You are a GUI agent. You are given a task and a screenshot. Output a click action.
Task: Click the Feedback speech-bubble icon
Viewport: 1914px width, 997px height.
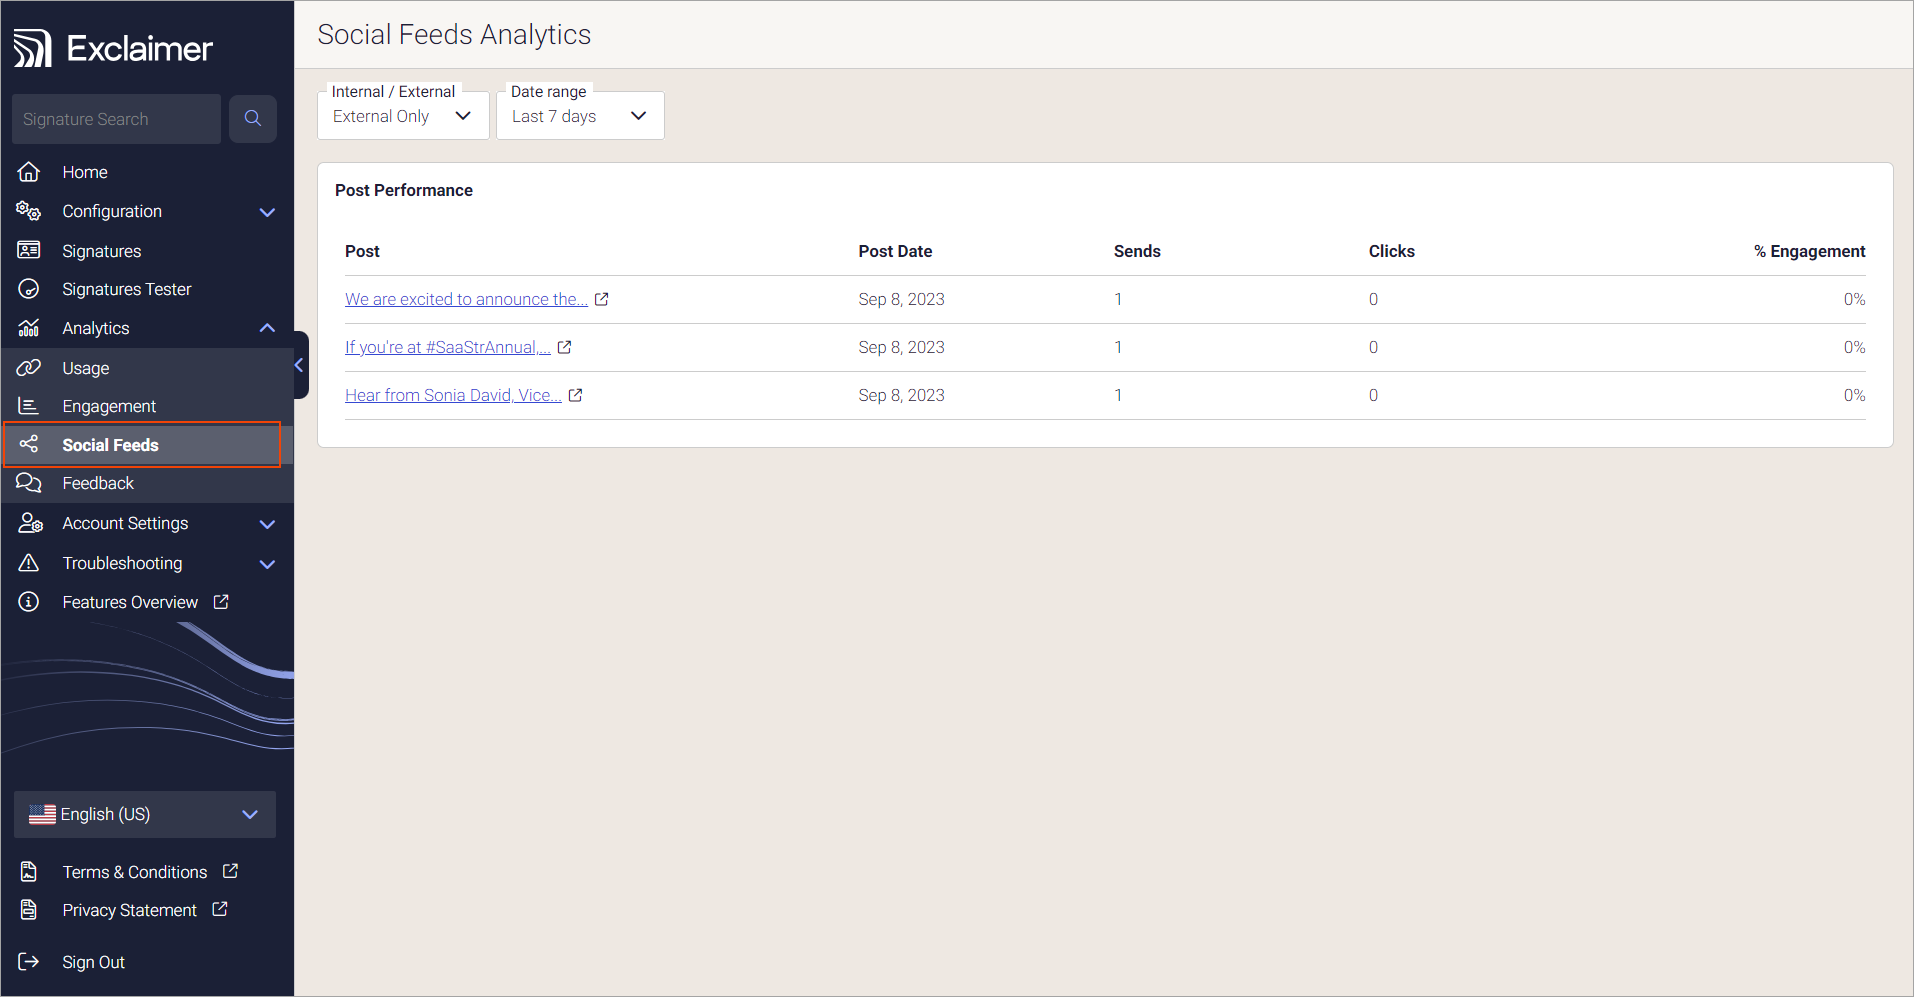(x=29, y=482)
